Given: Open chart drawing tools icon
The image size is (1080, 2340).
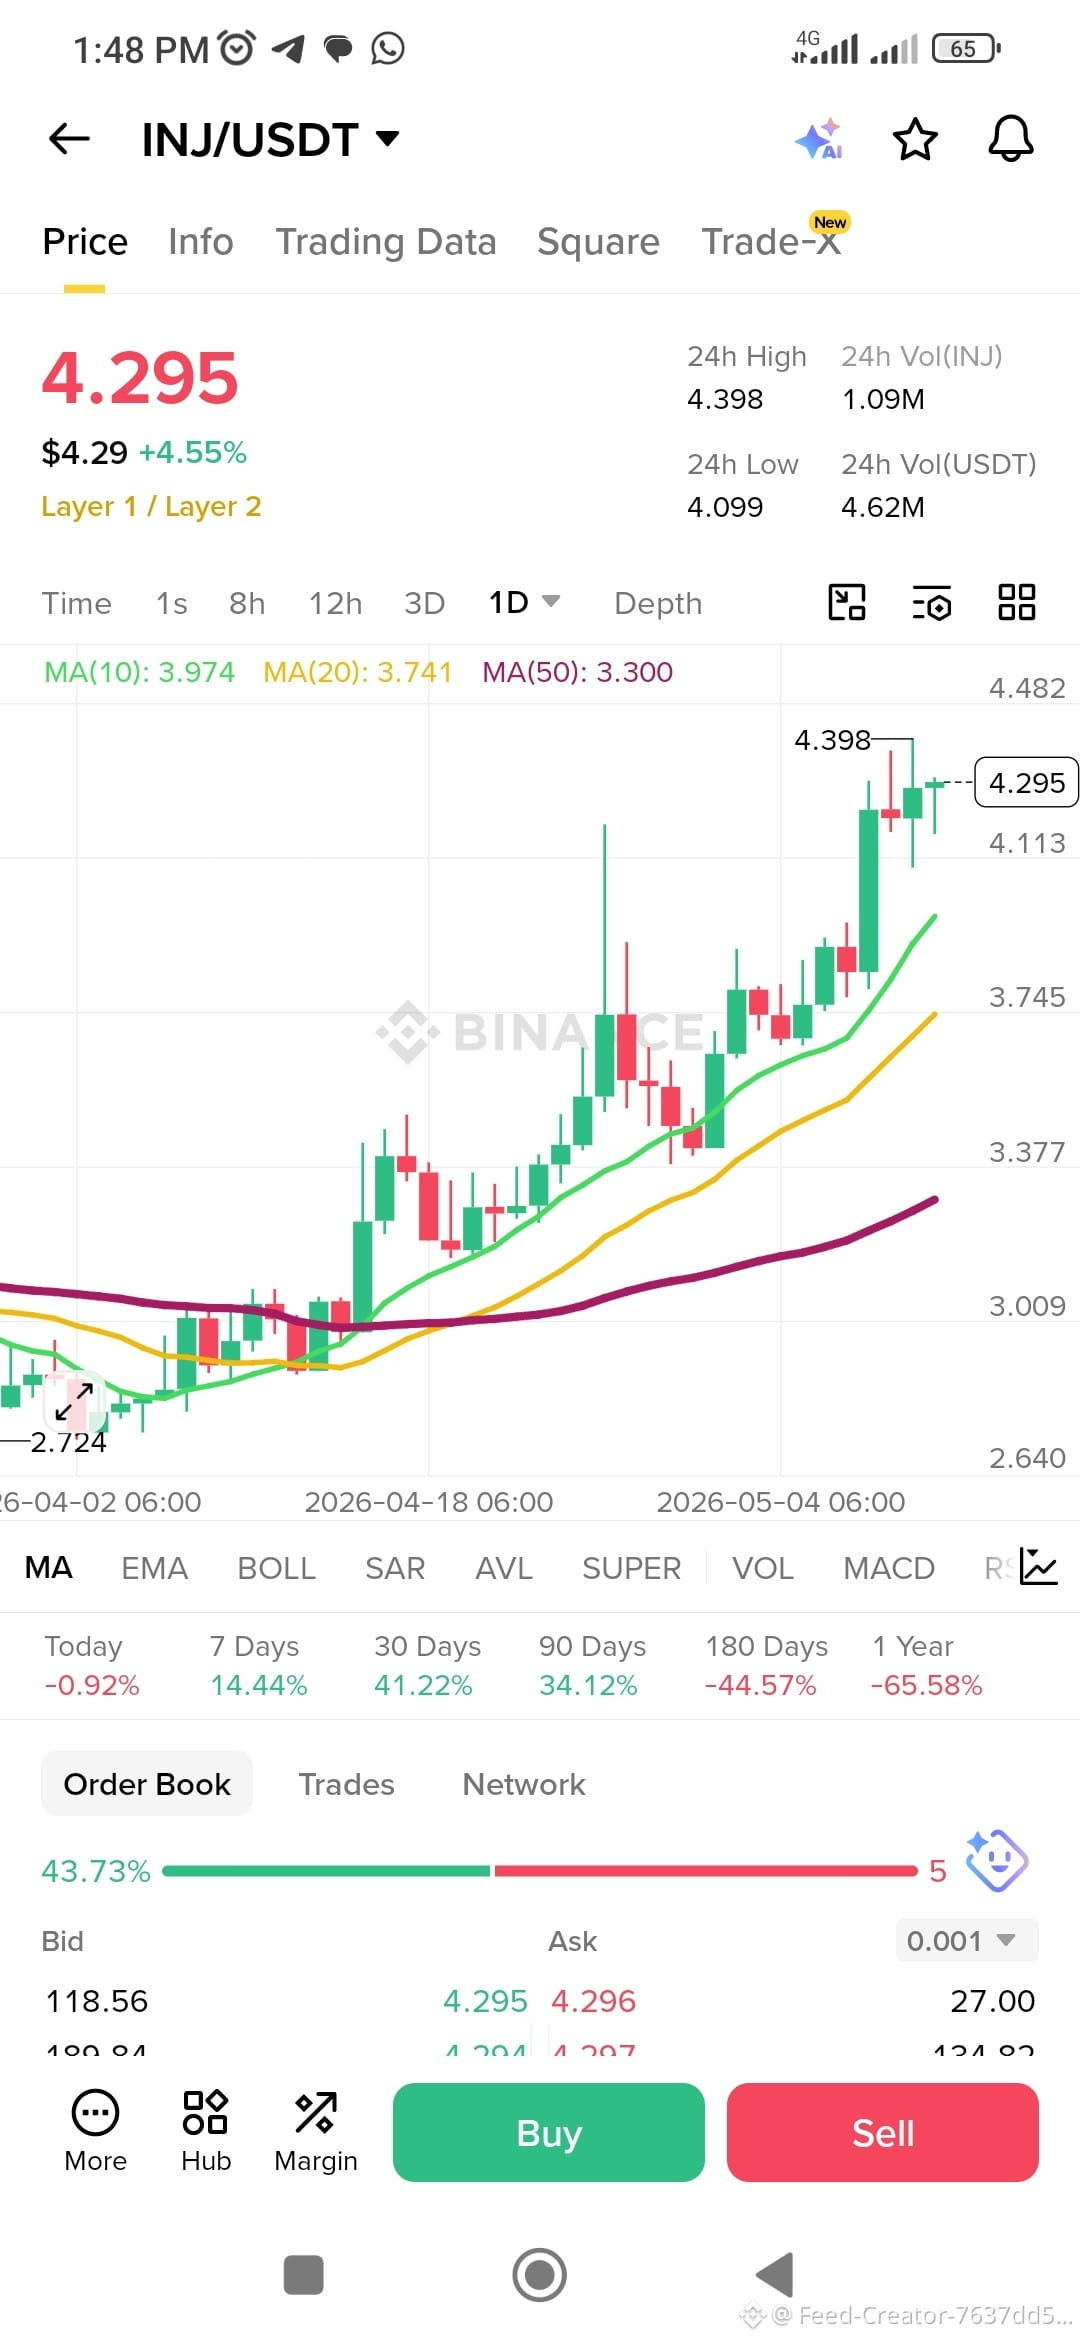Looking at the screenshot, I should [x=847, y=603].
